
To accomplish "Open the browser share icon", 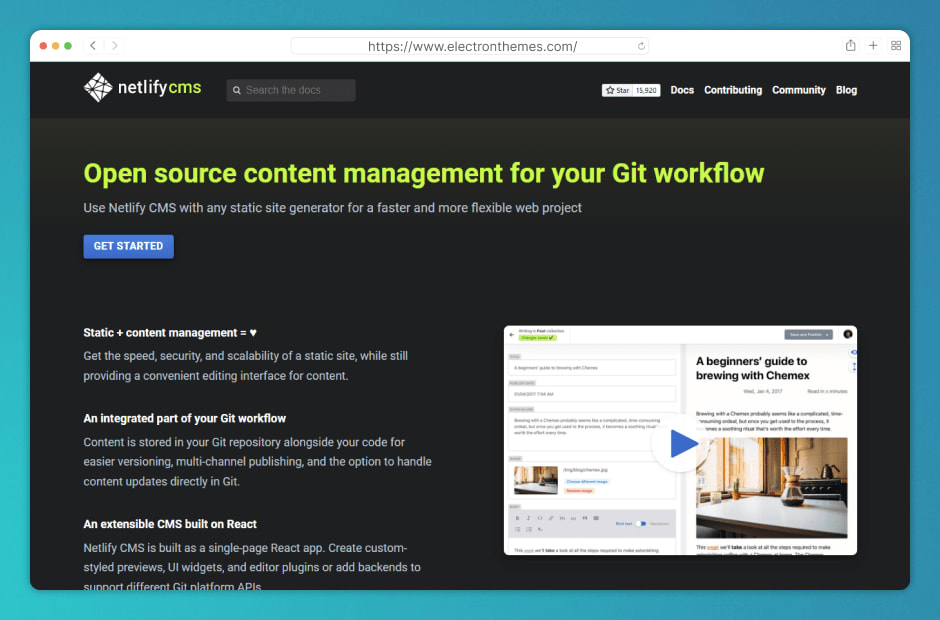I will click(850, 46).
